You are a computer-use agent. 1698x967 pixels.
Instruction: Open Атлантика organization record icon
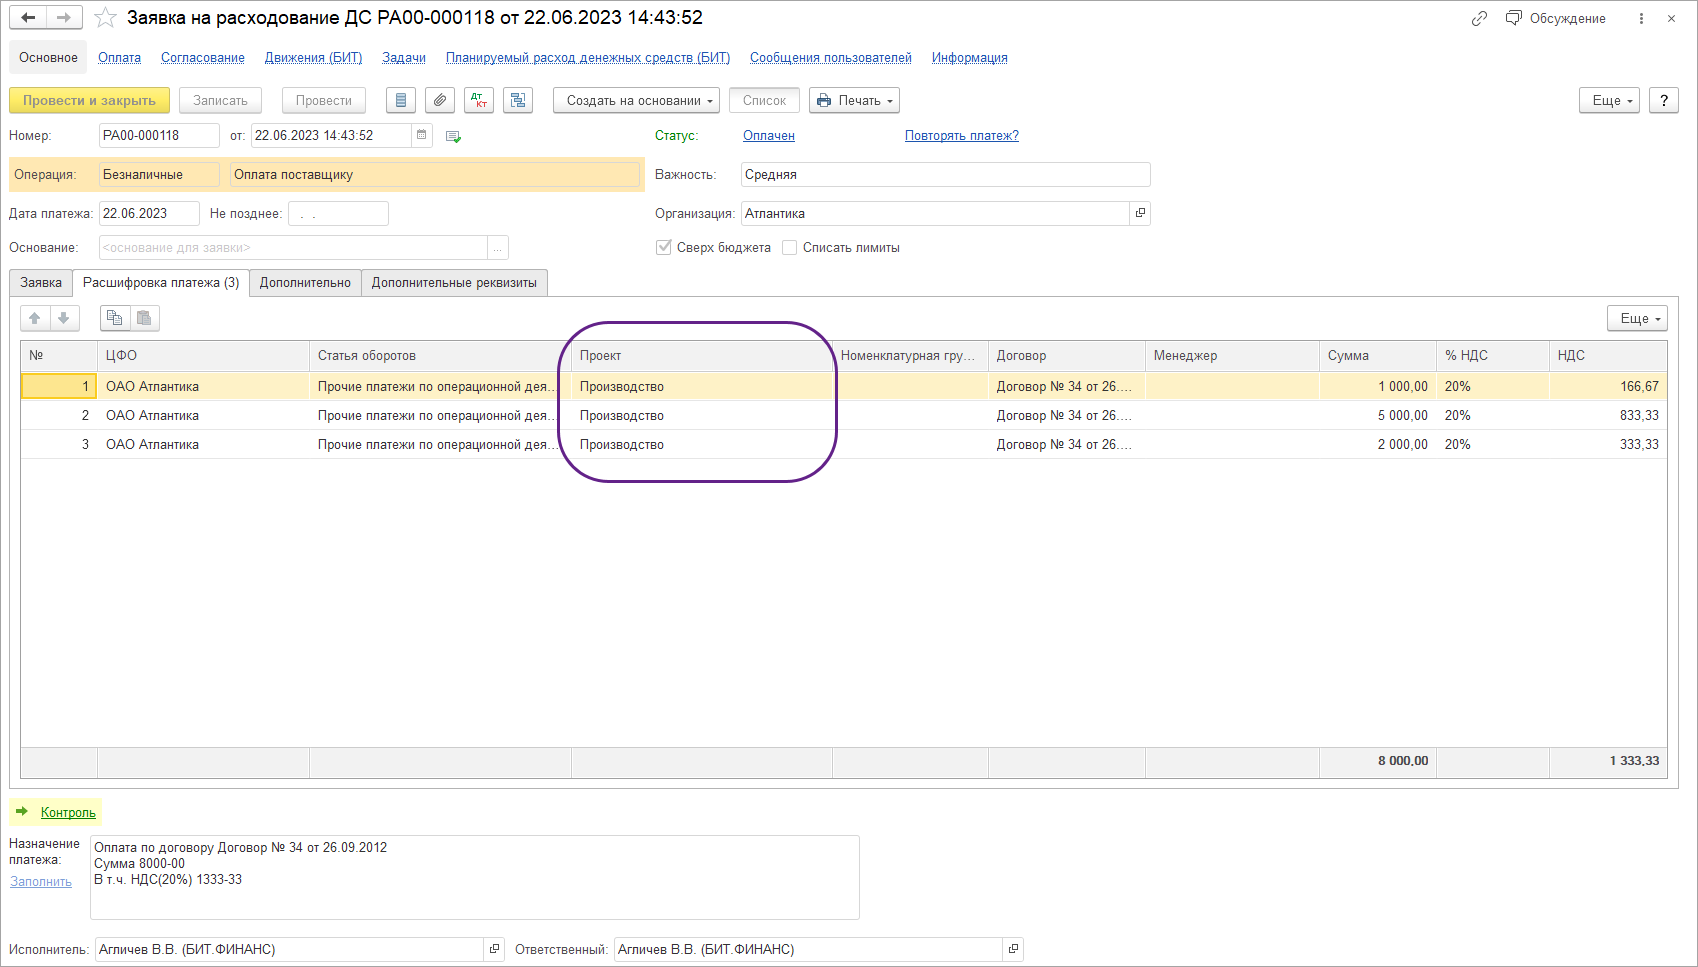point(1140,213)
